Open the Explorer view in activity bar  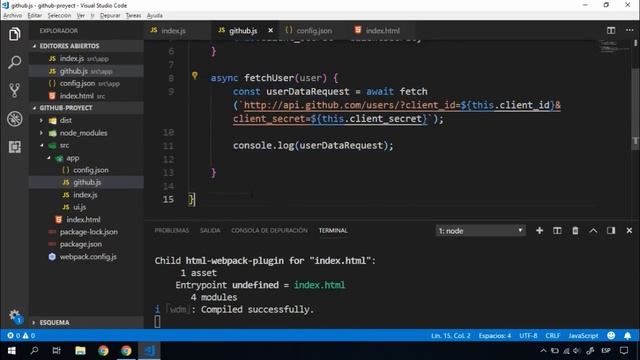14,34
